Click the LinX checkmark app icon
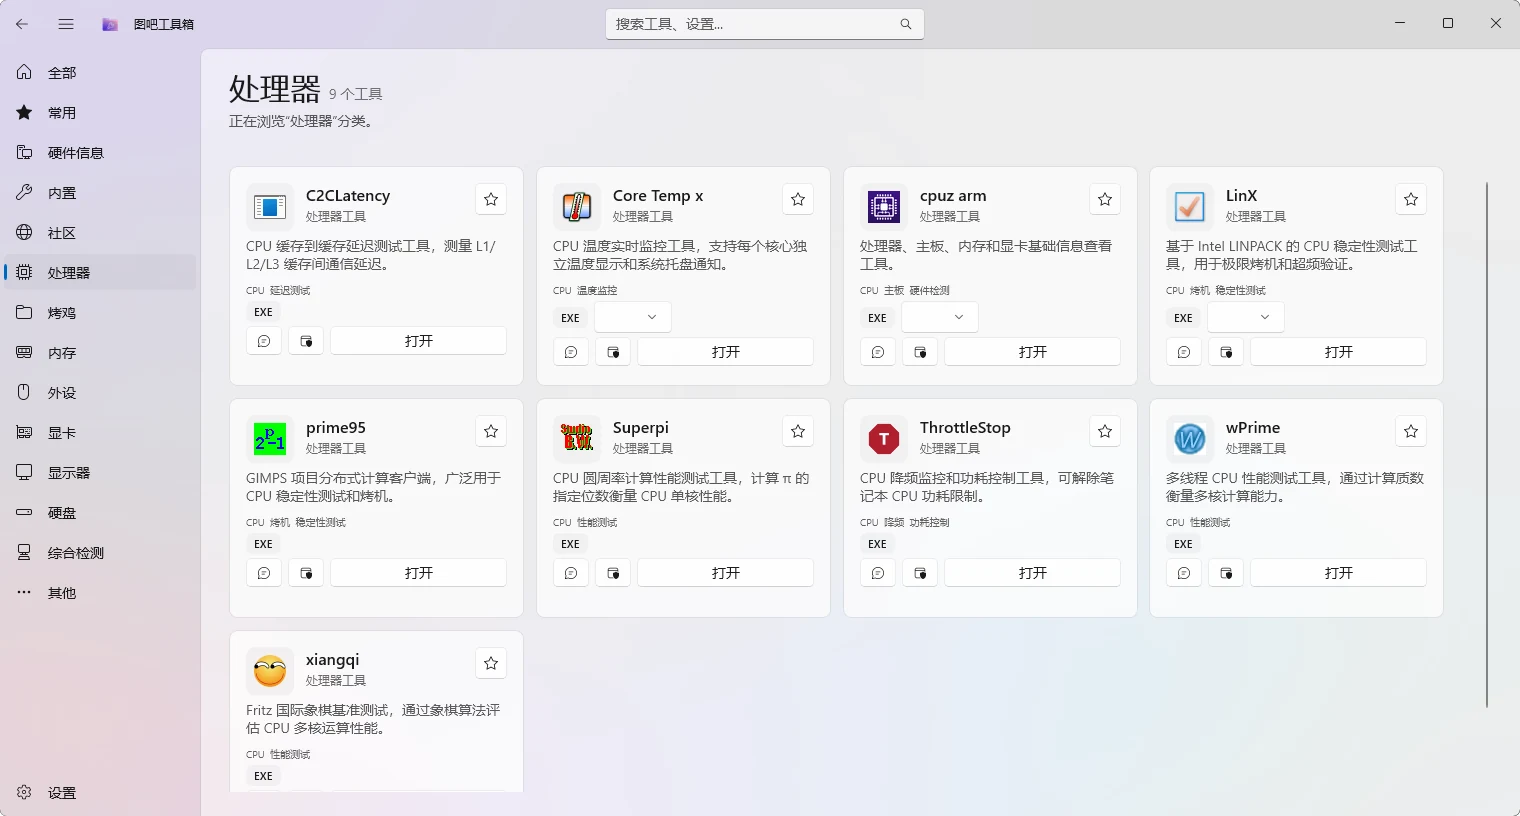 coord(1190,207)
